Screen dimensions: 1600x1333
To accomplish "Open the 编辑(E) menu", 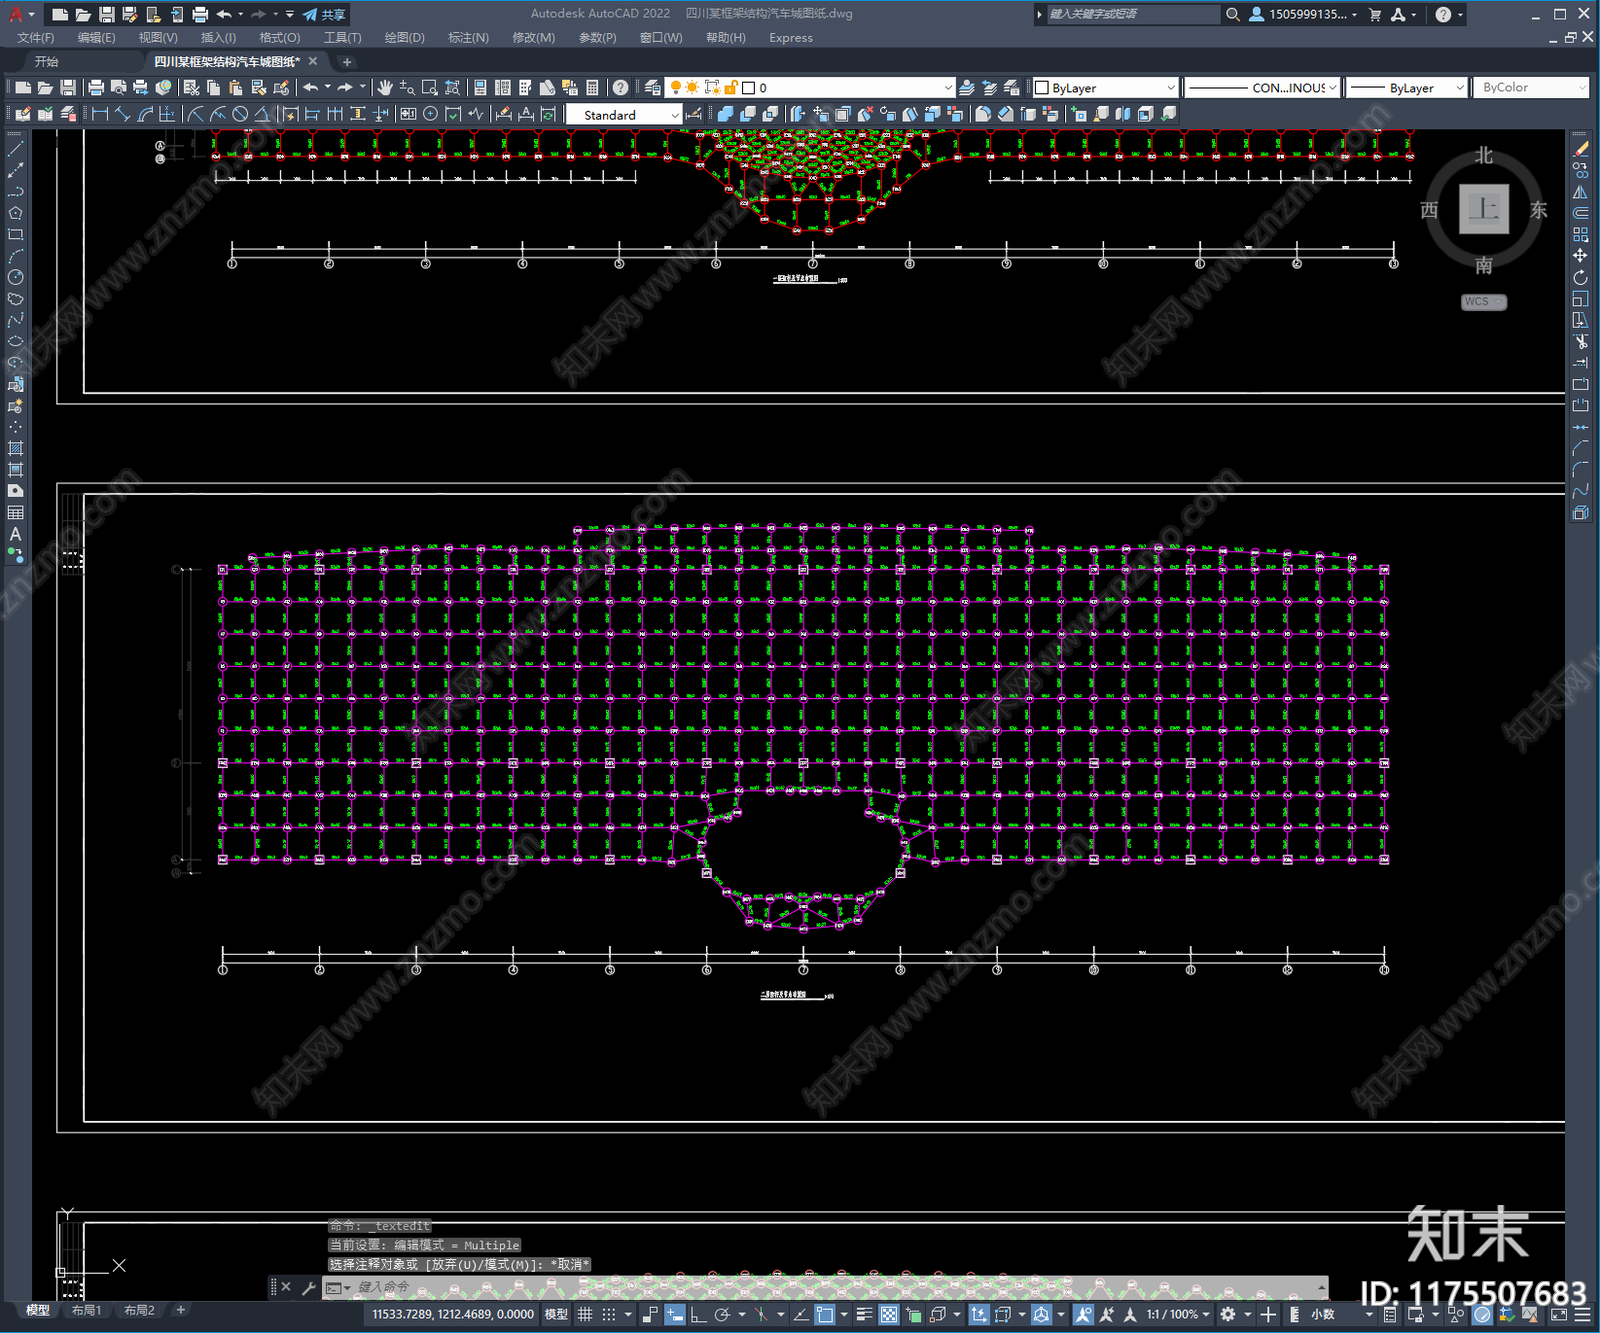I will coord(96,38).
